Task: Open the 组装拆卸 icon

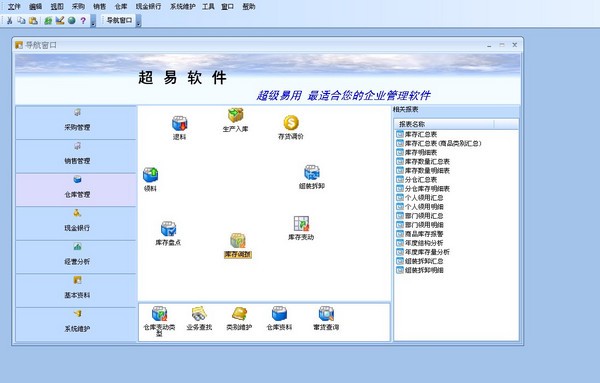Action: click(312, 173)
